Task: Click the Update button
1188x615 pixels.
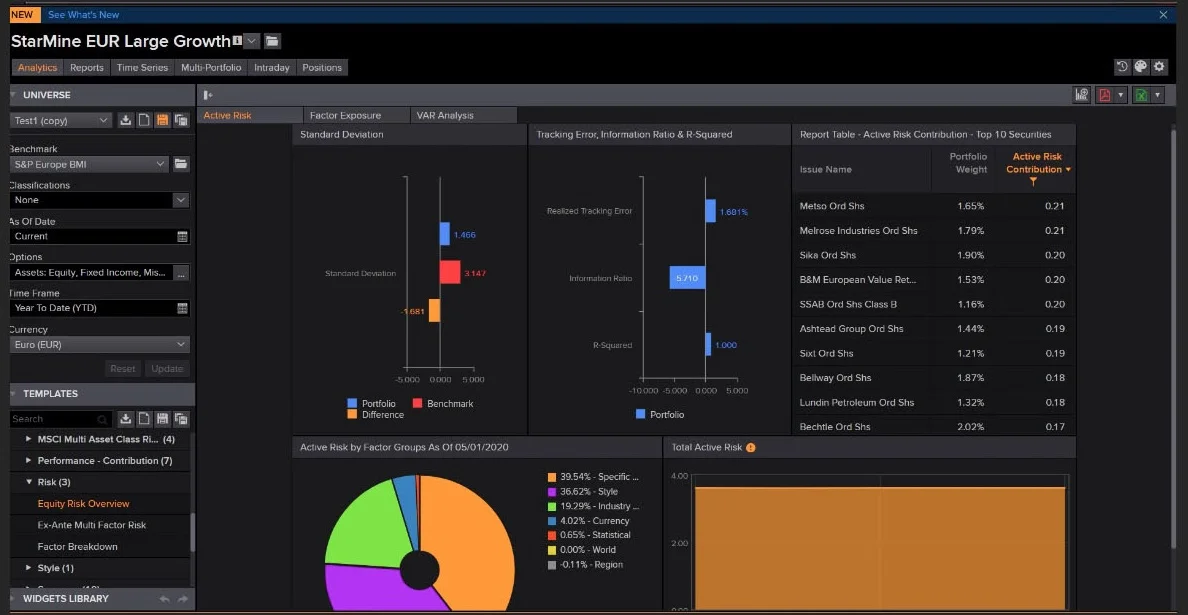Action: click(167, 369)
